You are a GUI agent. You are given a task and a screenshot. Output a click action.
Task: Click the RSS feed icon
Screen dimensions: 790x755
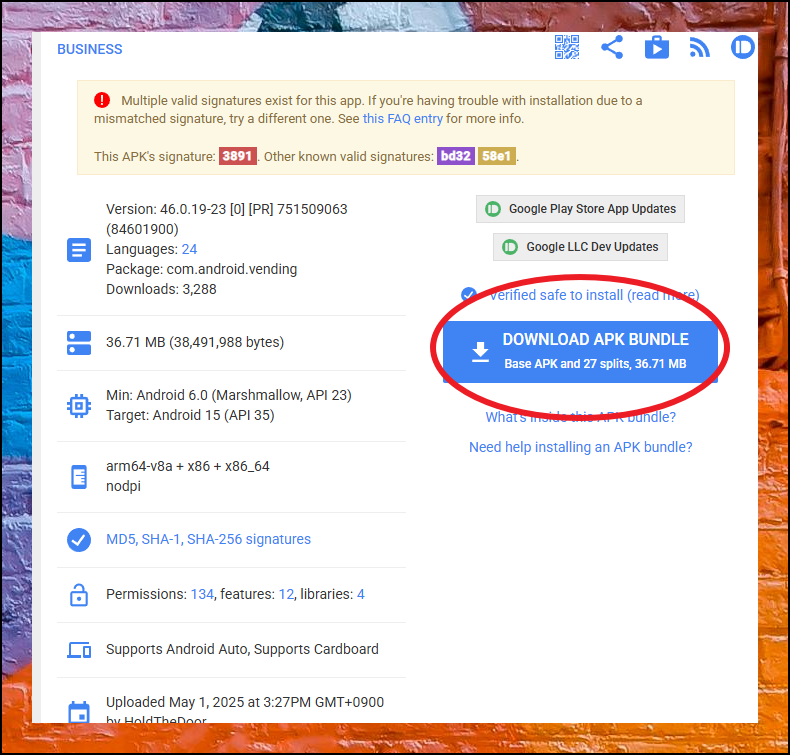coord(699,48)
